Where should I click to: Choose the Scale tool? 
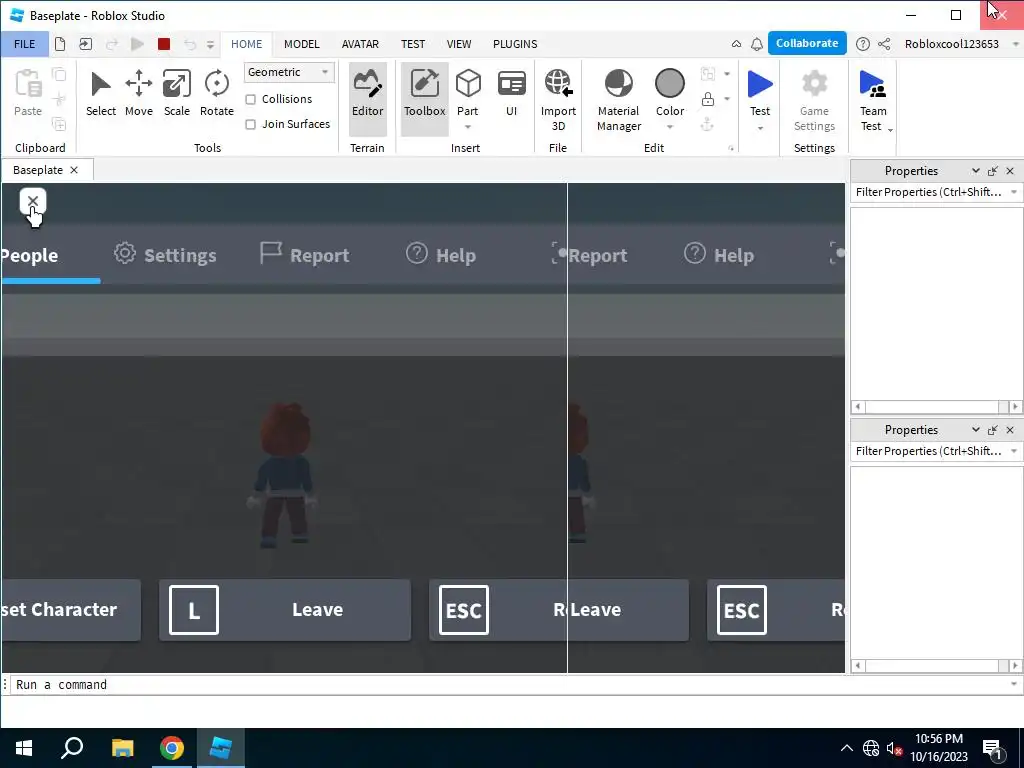click(x=176, y=95)
